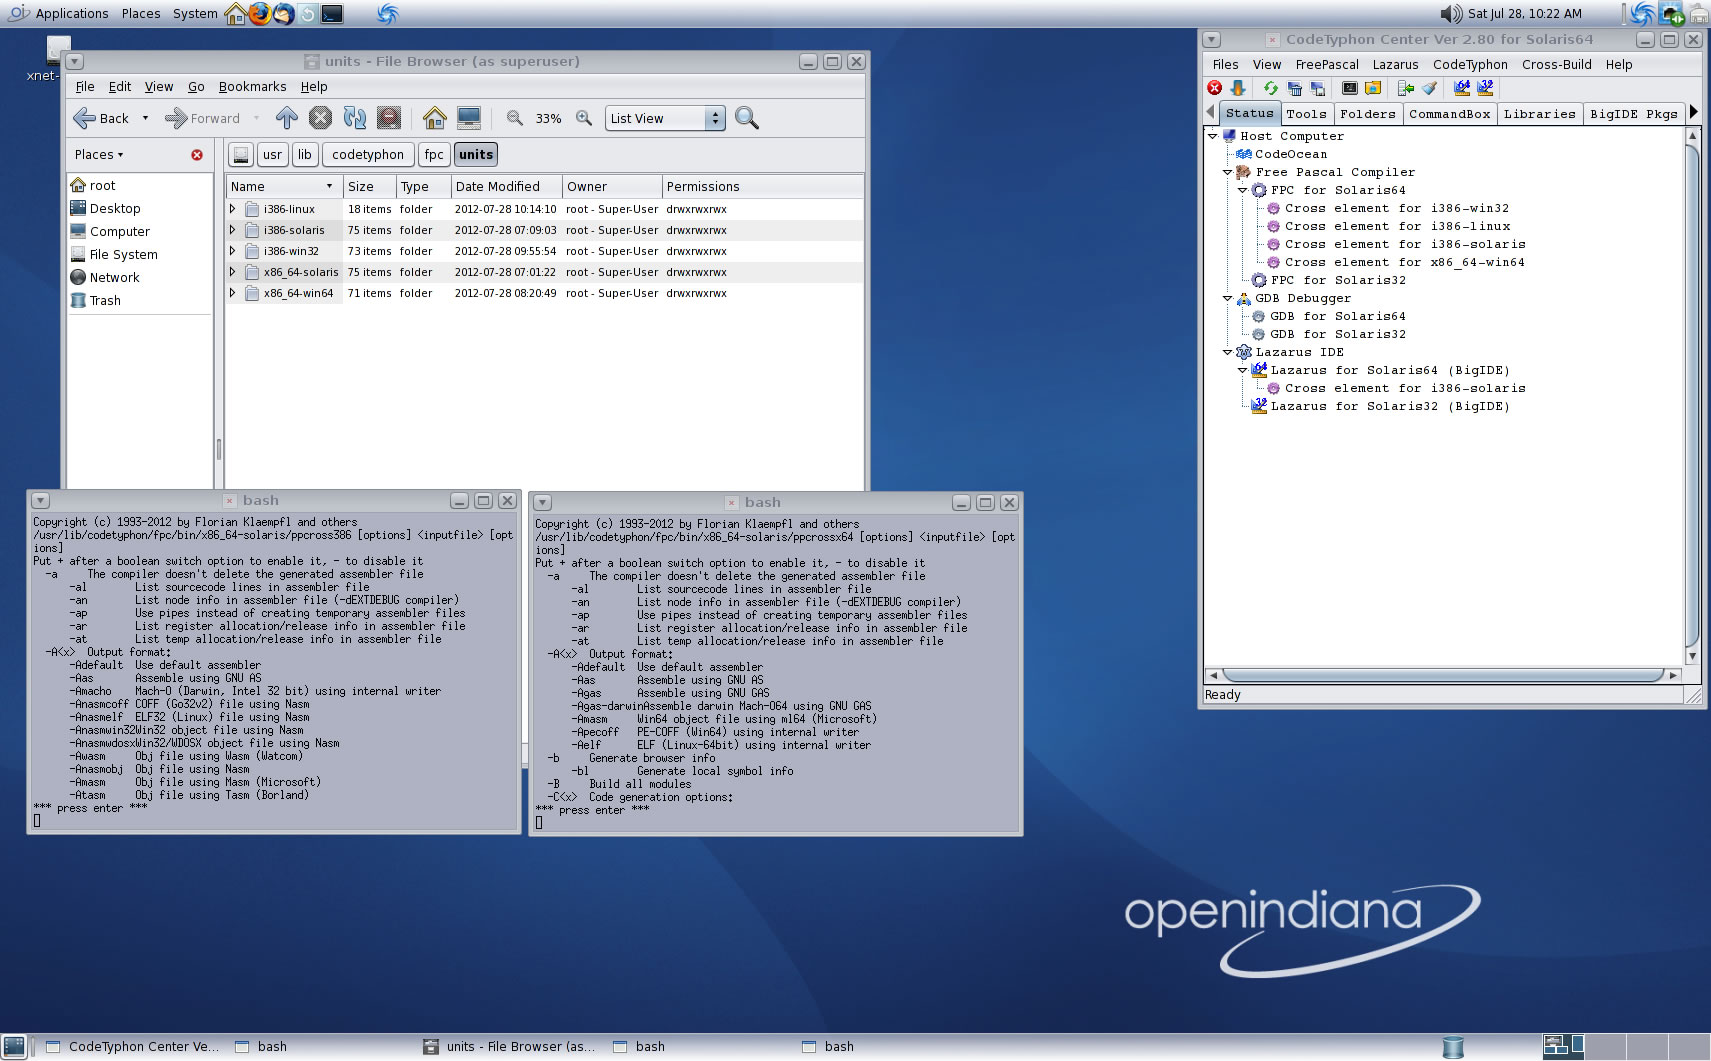Collapse the Free Pascal Compiler node
Image resolution: width=1711 pixels, height=1061 pixels.
coord(1228,172)
